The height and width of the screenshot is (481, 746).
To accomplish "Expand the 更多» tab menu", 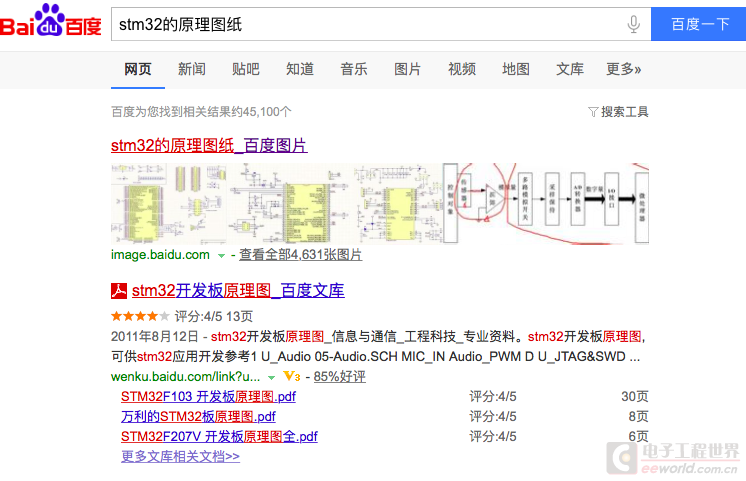I will pyautogui.click(x=623, y=69).
